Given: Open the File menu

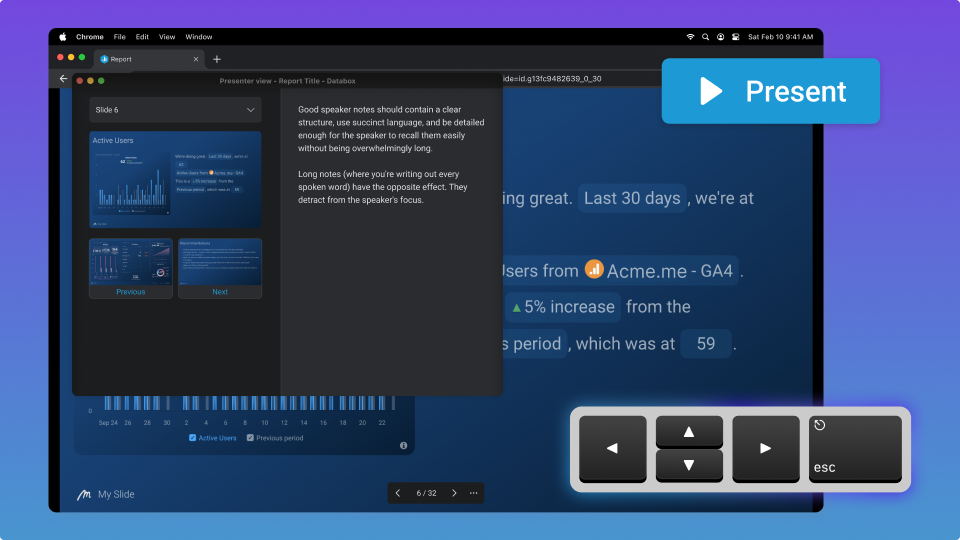Looking at the screenshot, I should [119, 37].
